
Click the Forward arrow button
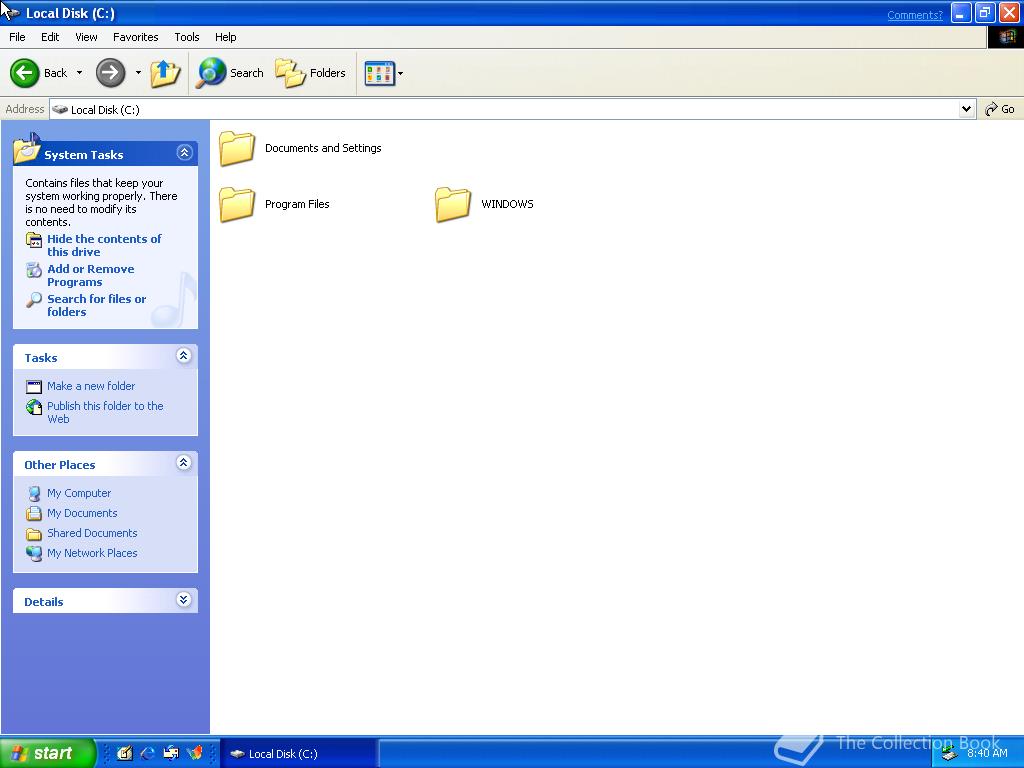point(110,72)
